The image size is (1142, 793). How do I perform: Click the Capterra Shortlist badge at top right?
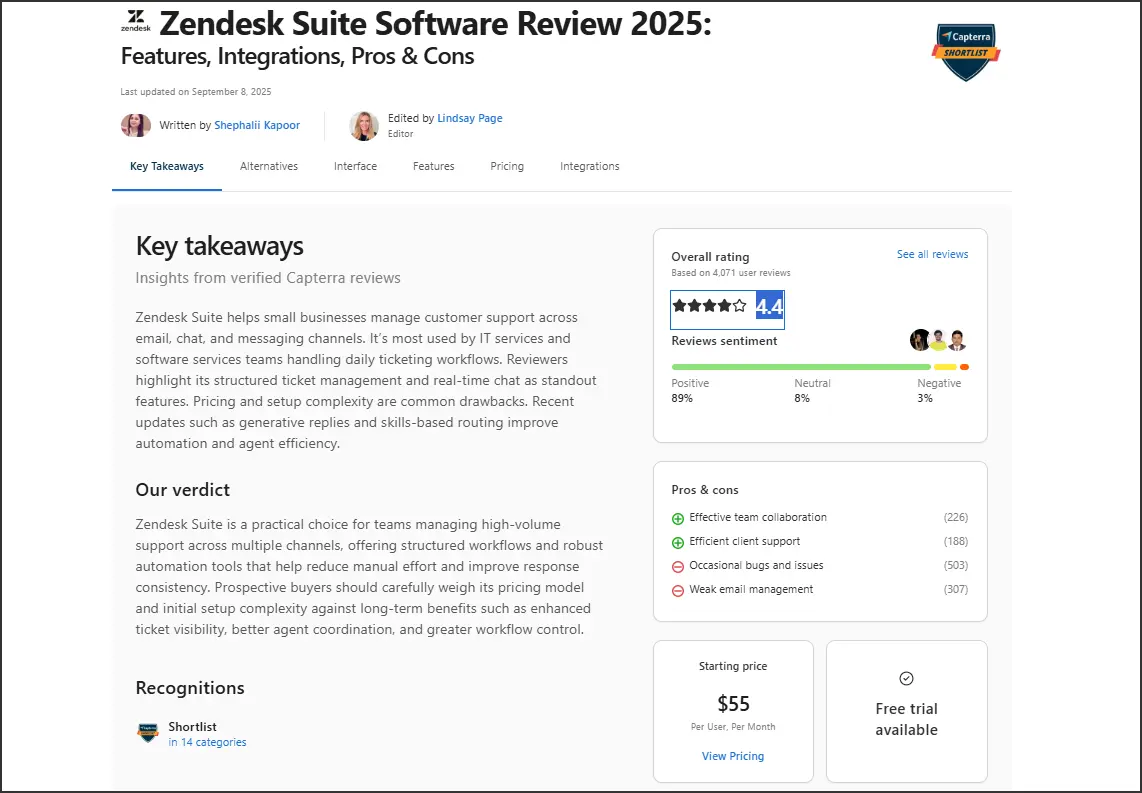pyautogui.click(x=966, y=52)
